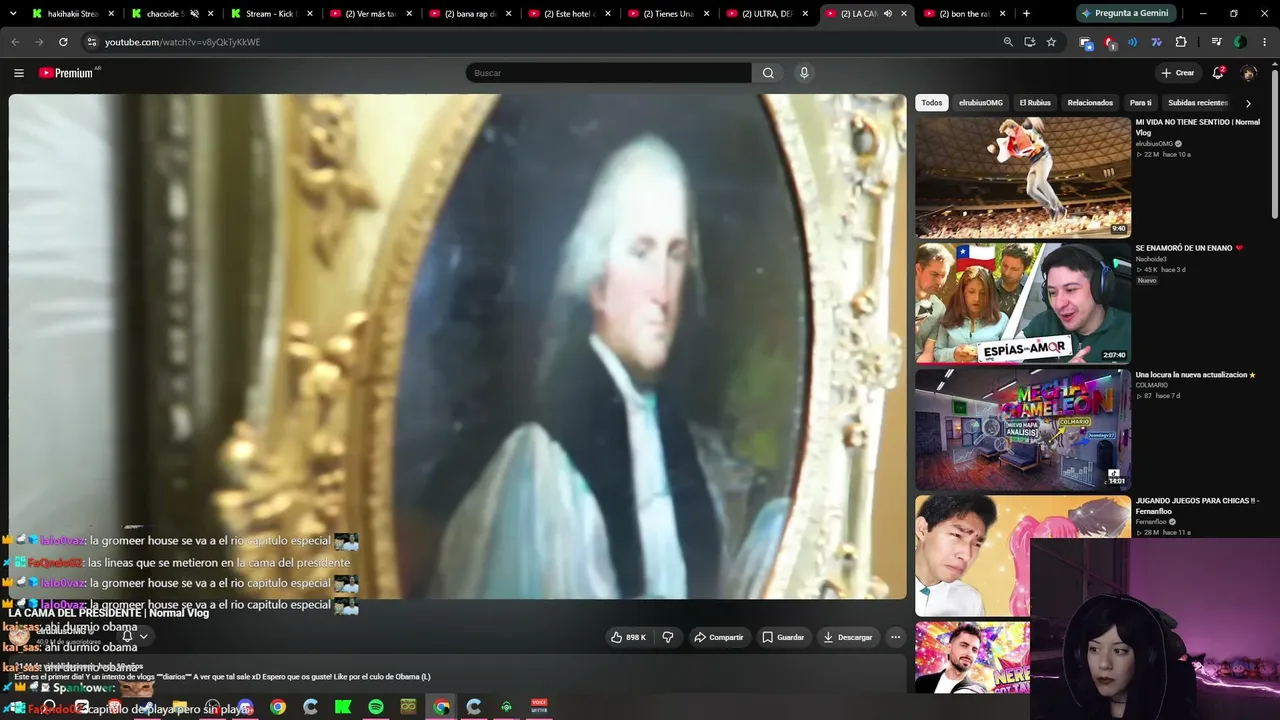Switch to the Este hotel browser tab

[570, 14]
